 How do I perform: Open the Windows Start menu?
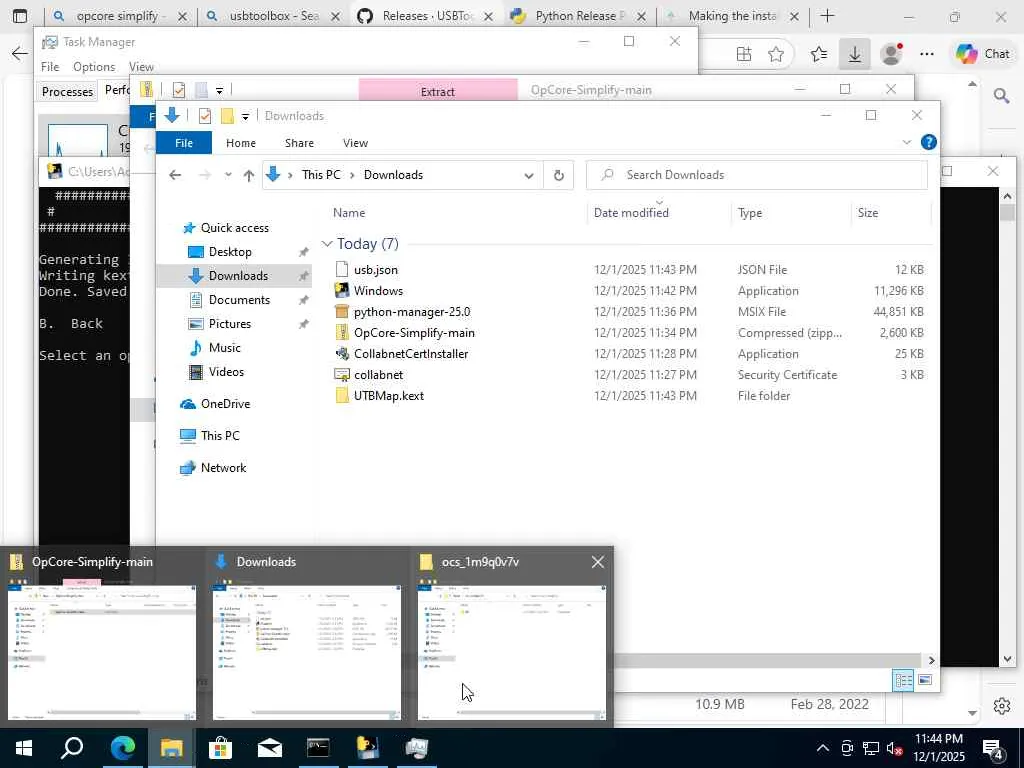pos(24,748)
